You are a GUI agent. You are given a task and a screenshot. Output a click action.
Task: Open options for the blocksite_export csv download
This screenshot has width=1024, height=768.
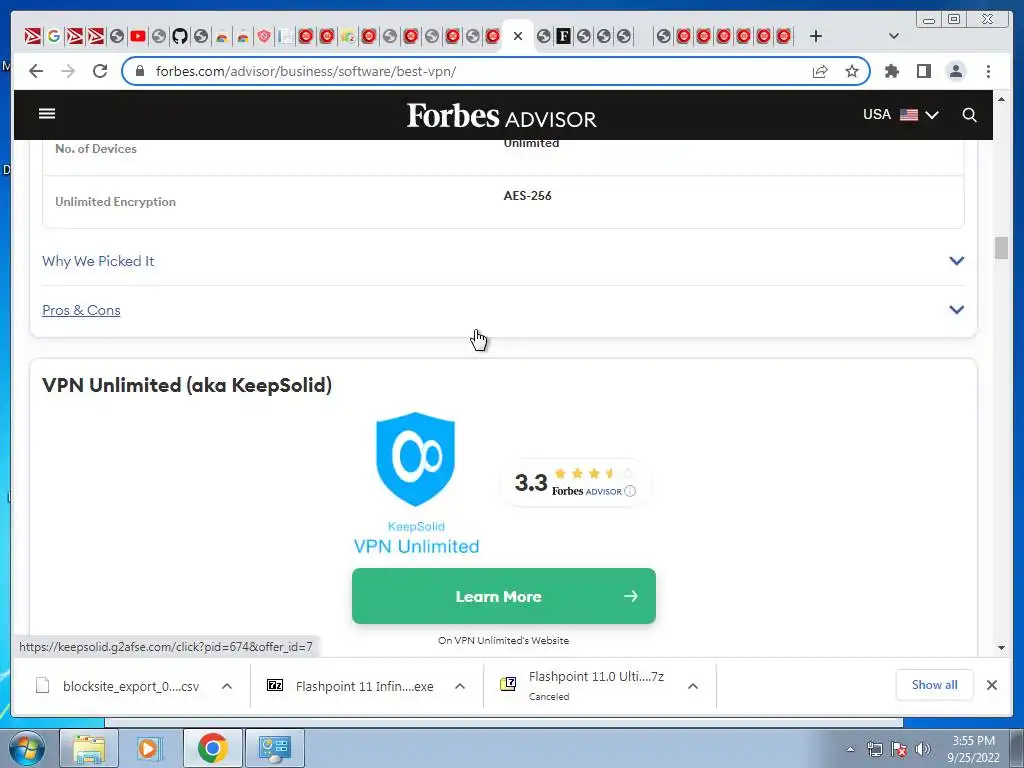[227, 686]
